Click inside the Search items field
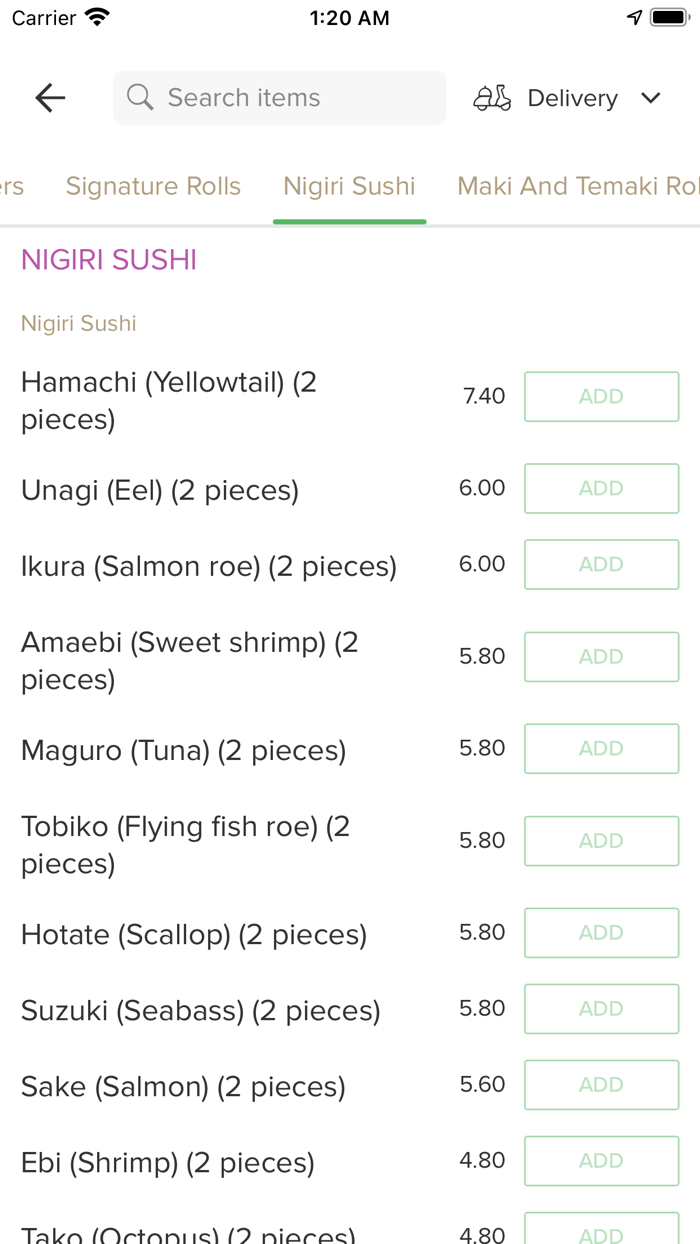The height and width of the screenshot is (1244, 700). pos(279,97)
